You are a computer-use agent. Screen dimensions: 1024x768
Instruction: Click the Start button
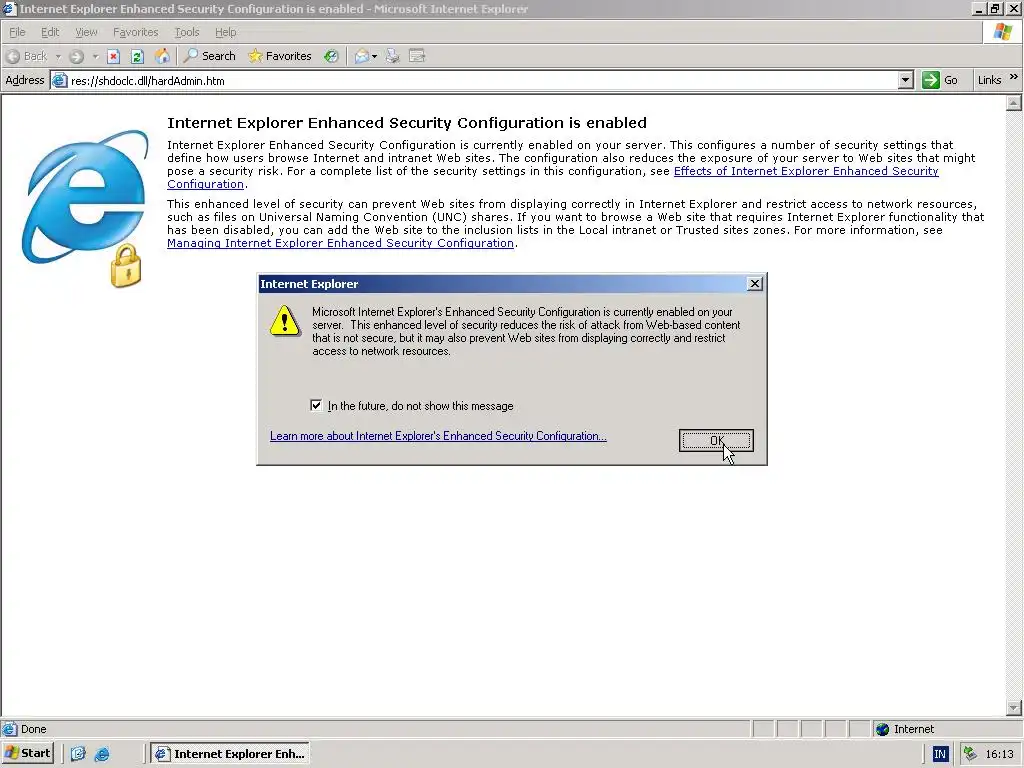[x=28, y=754]
